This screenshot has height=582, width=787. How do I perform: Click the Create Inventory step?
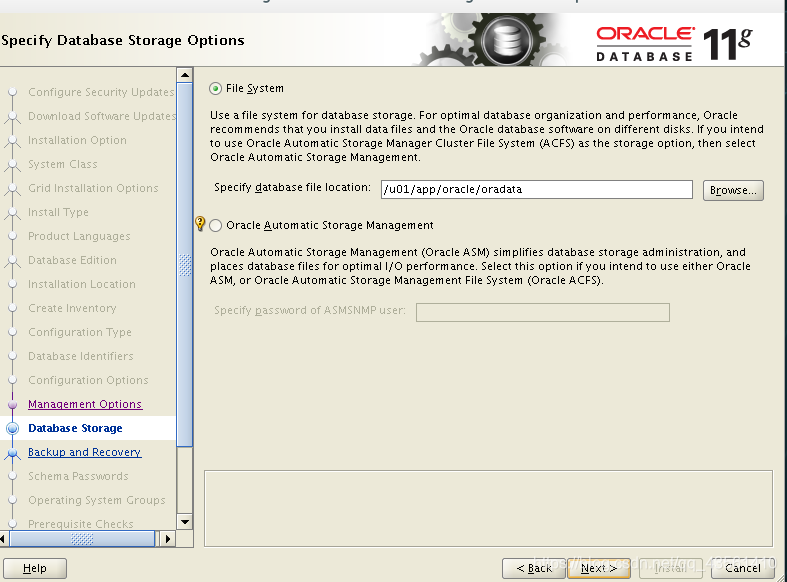pos(72,308)
